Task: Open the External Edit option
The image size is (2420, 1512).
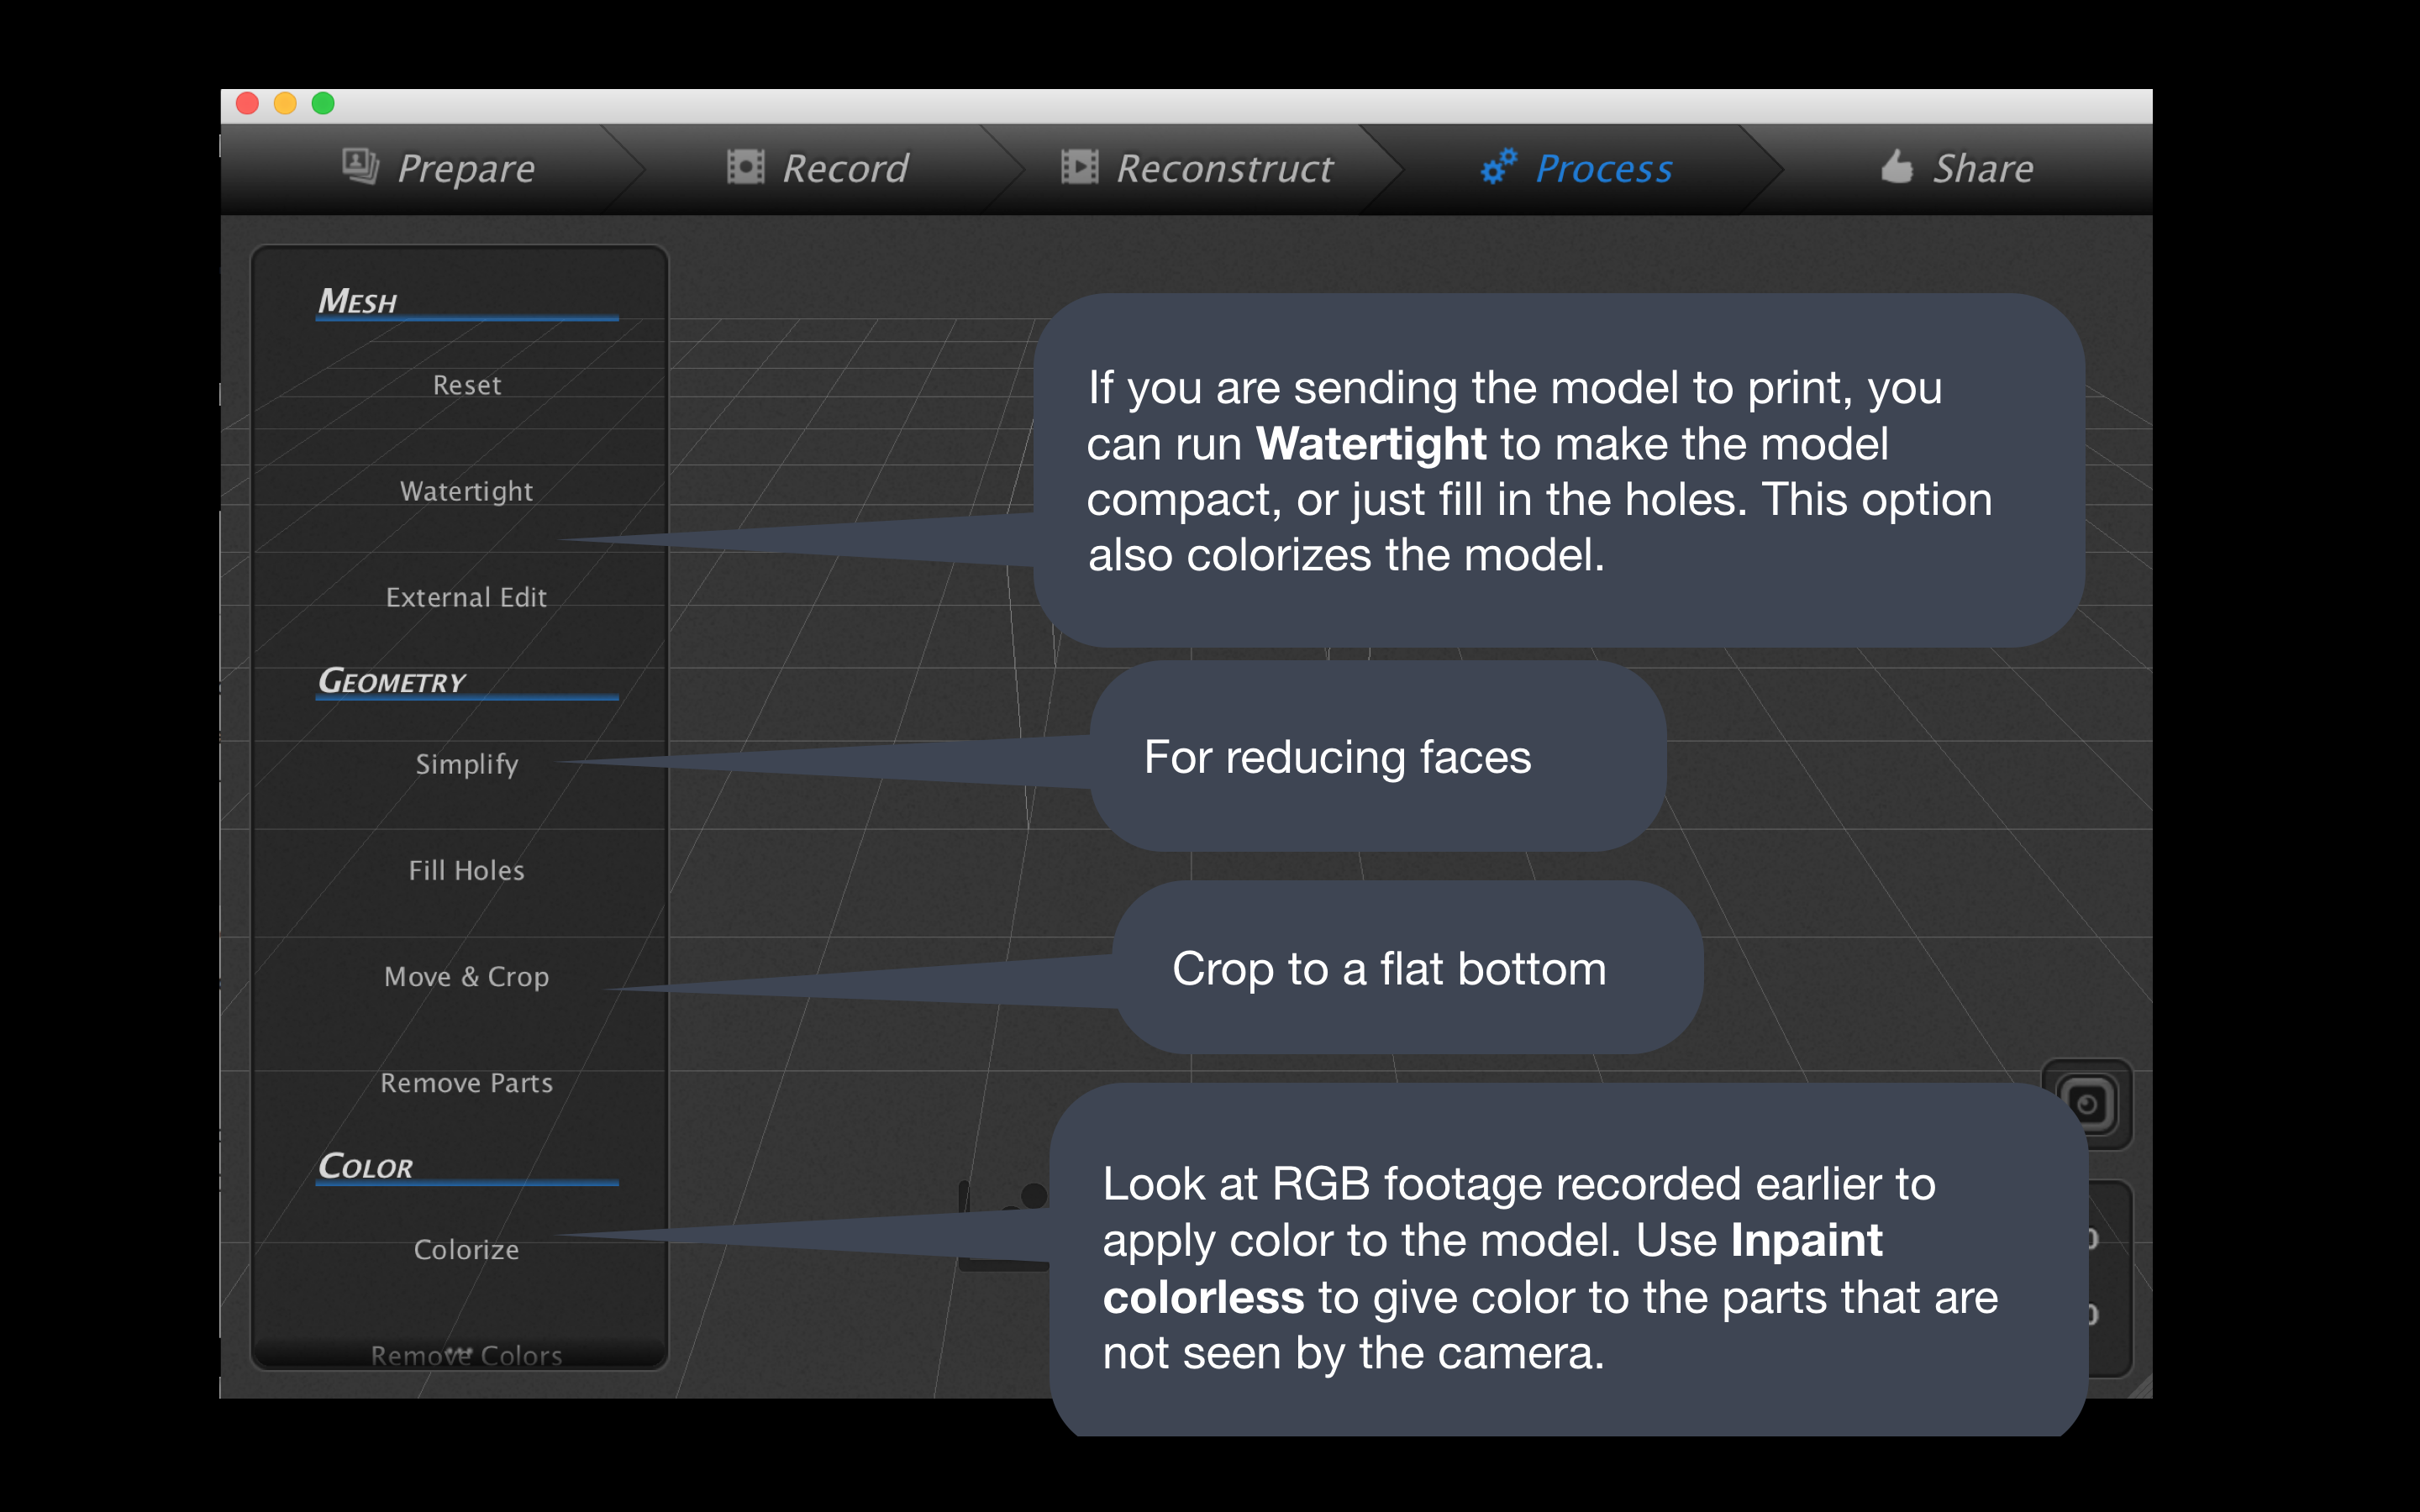Action: coord(466,597)
